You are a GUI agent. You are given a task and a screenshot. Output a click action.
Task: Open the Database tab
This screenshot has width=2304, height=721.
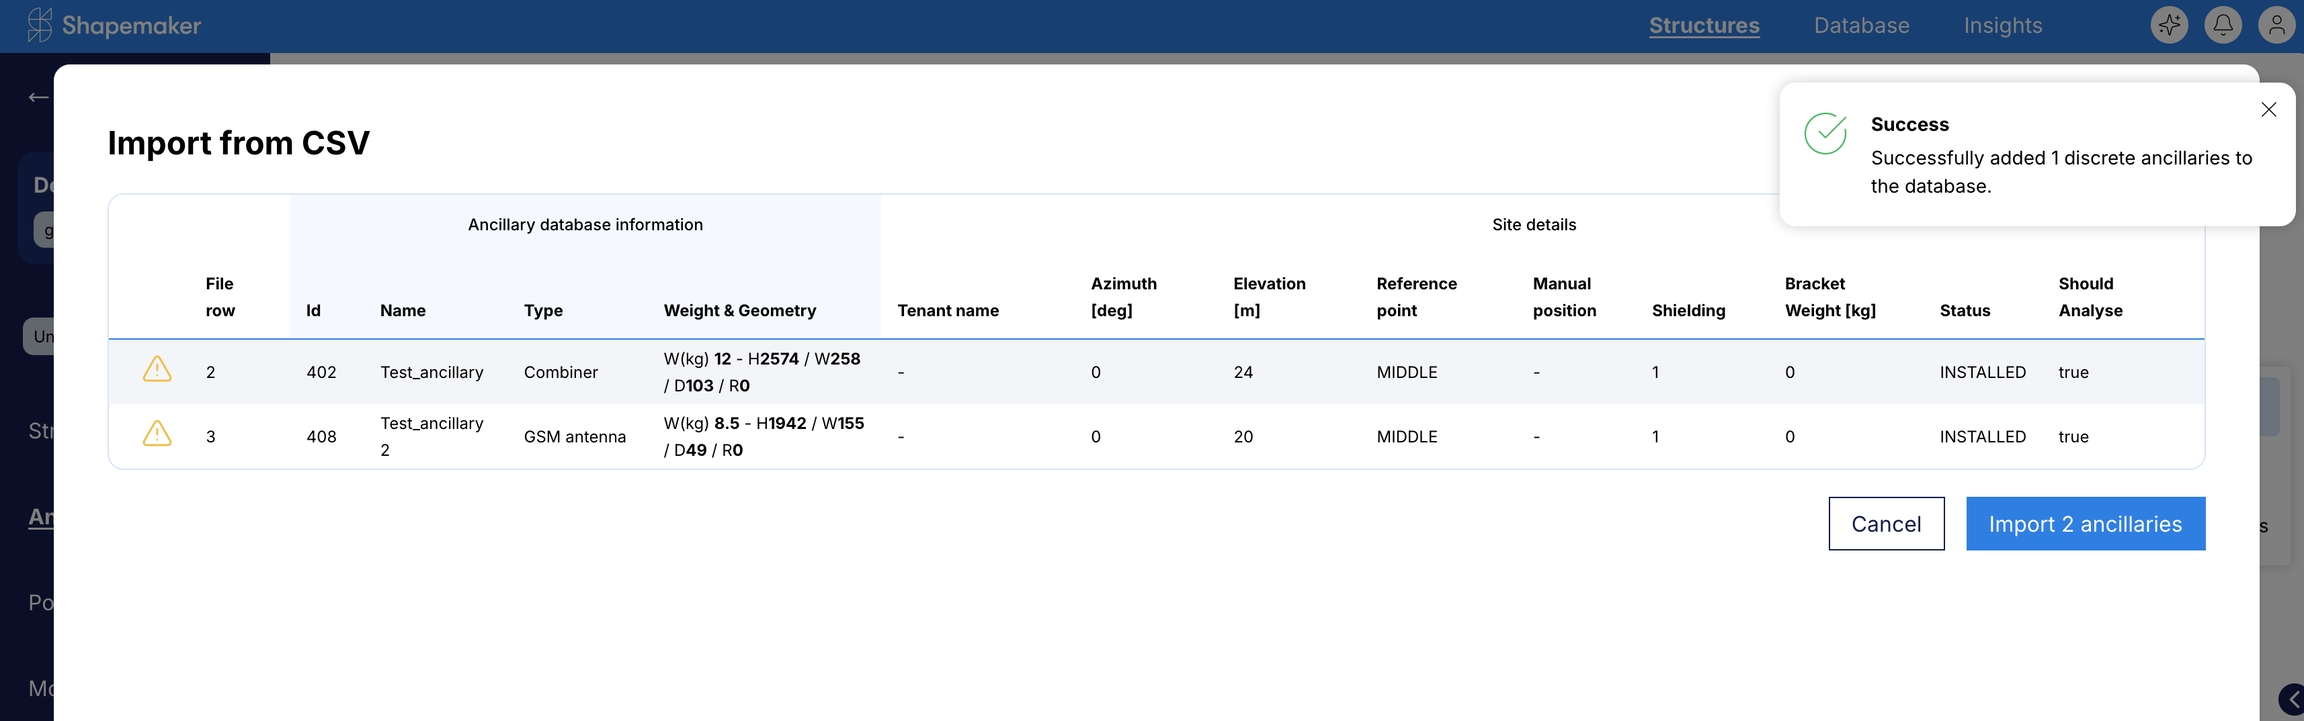pos(1861,26)
